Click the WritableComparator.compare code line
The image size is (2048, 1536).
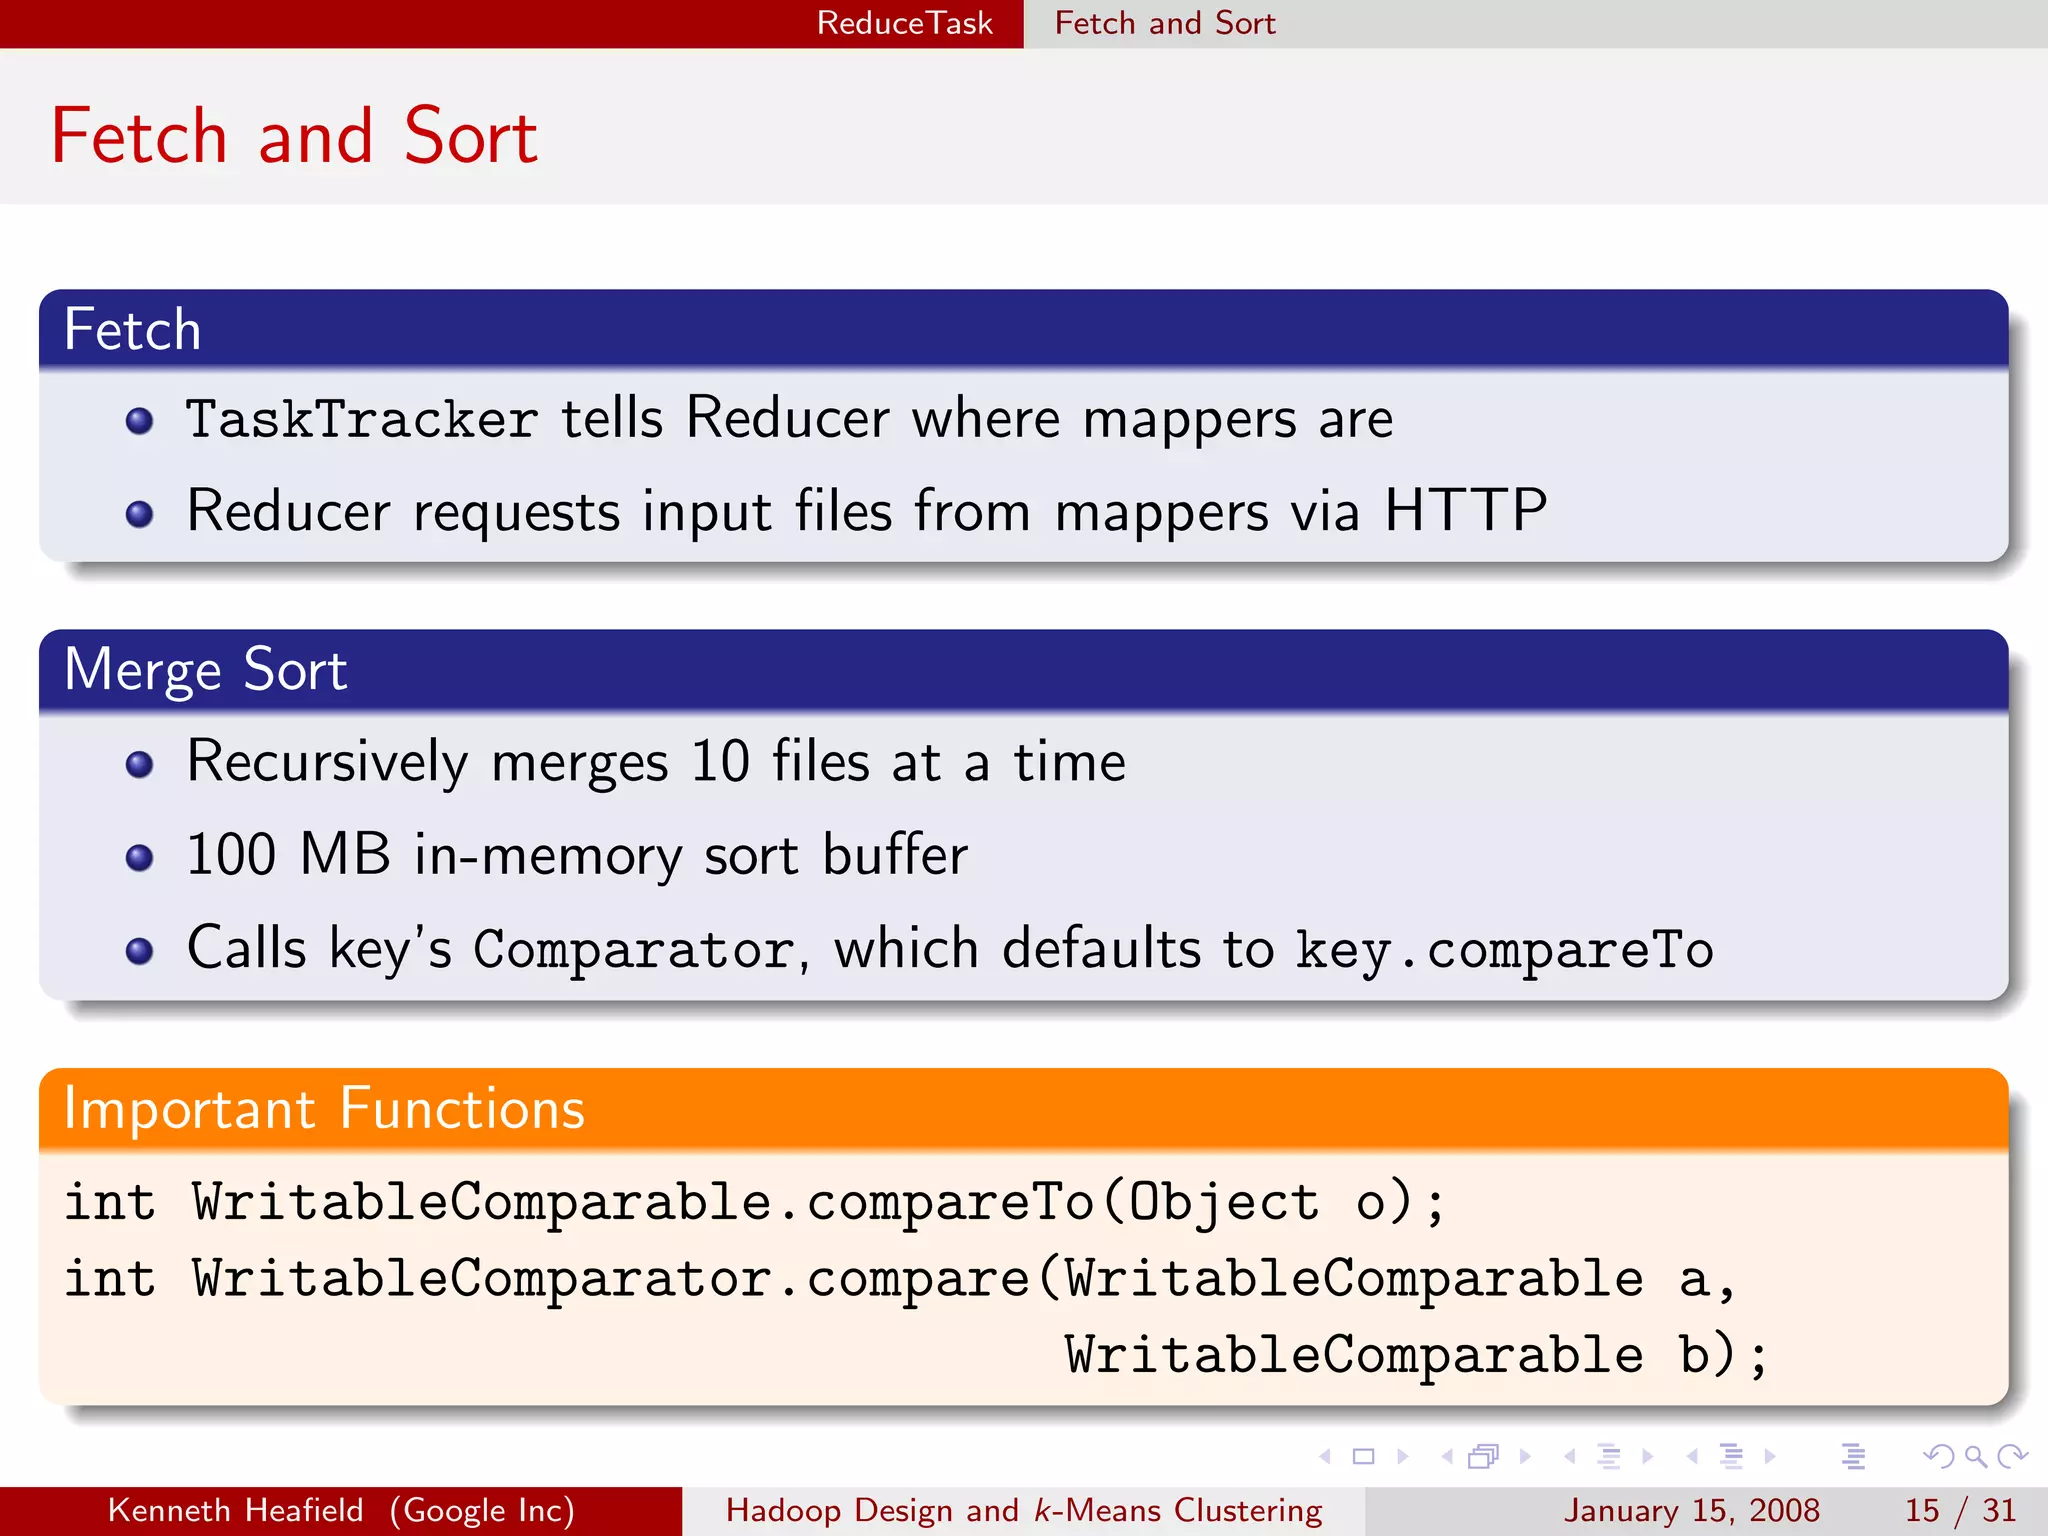[900, 1280]
